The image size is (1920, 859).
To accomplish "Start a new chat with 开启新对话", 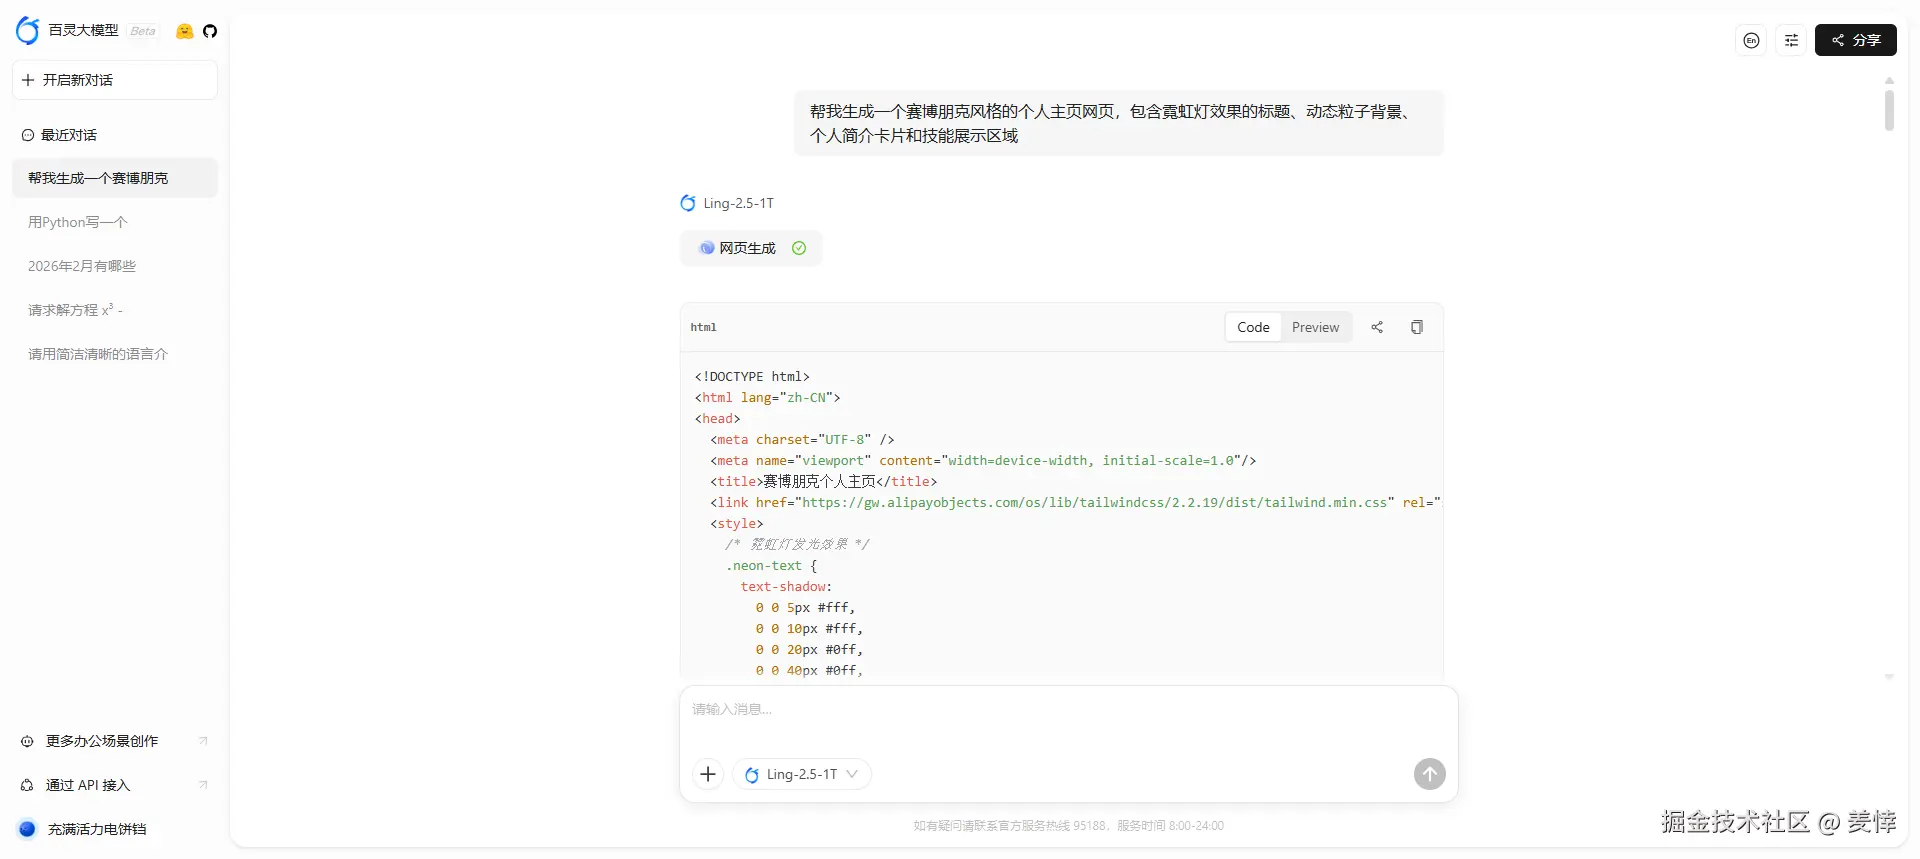I will tap(115, 80).
